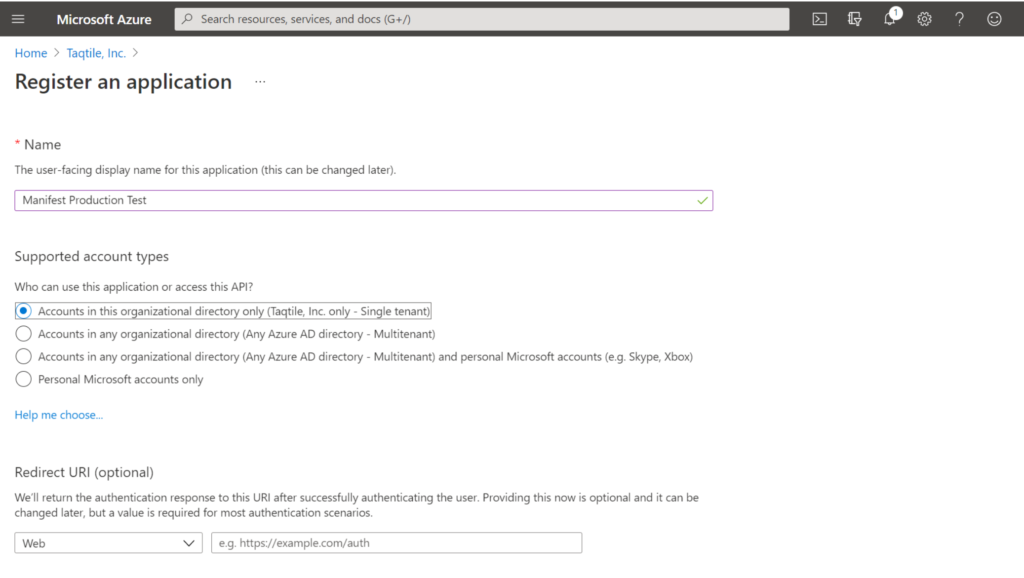
Task: Click the green validation checkmark in Name field
Action: 702,201
